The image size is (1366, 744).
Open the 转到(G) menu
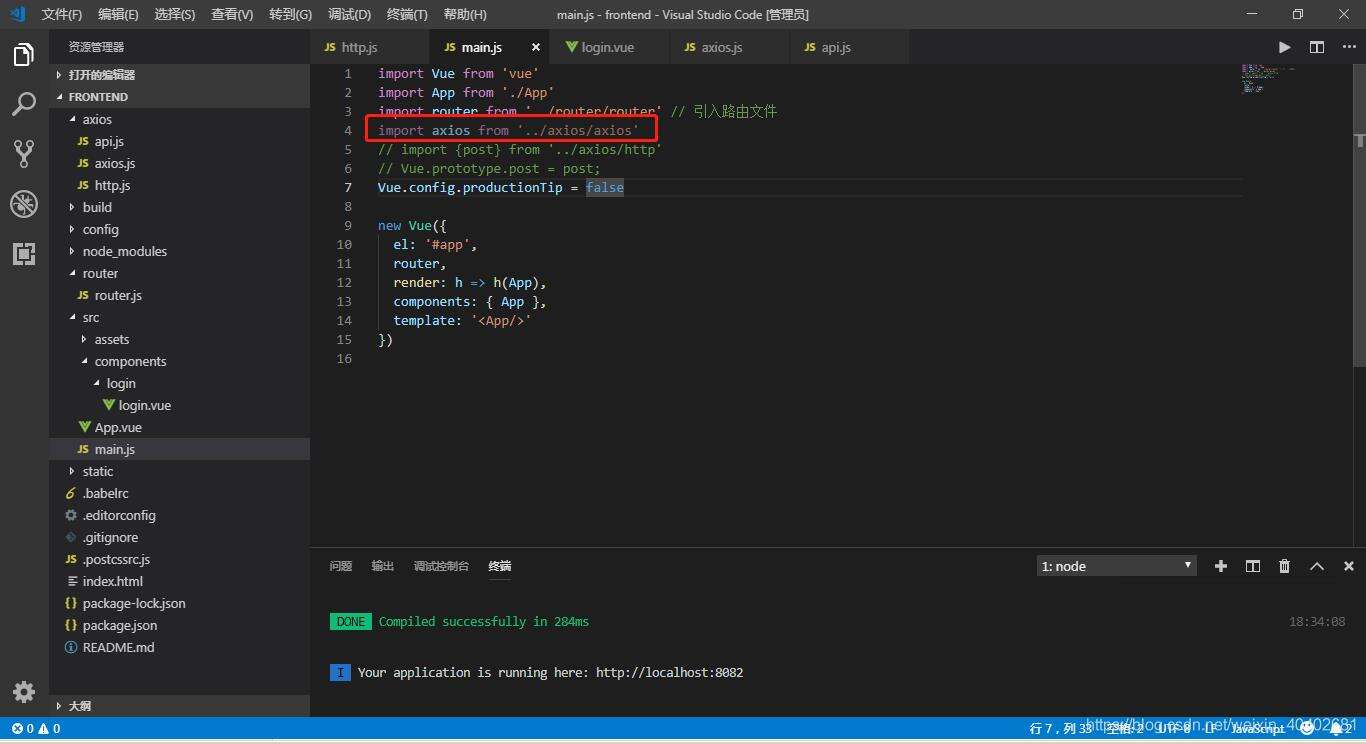[290, 14]
